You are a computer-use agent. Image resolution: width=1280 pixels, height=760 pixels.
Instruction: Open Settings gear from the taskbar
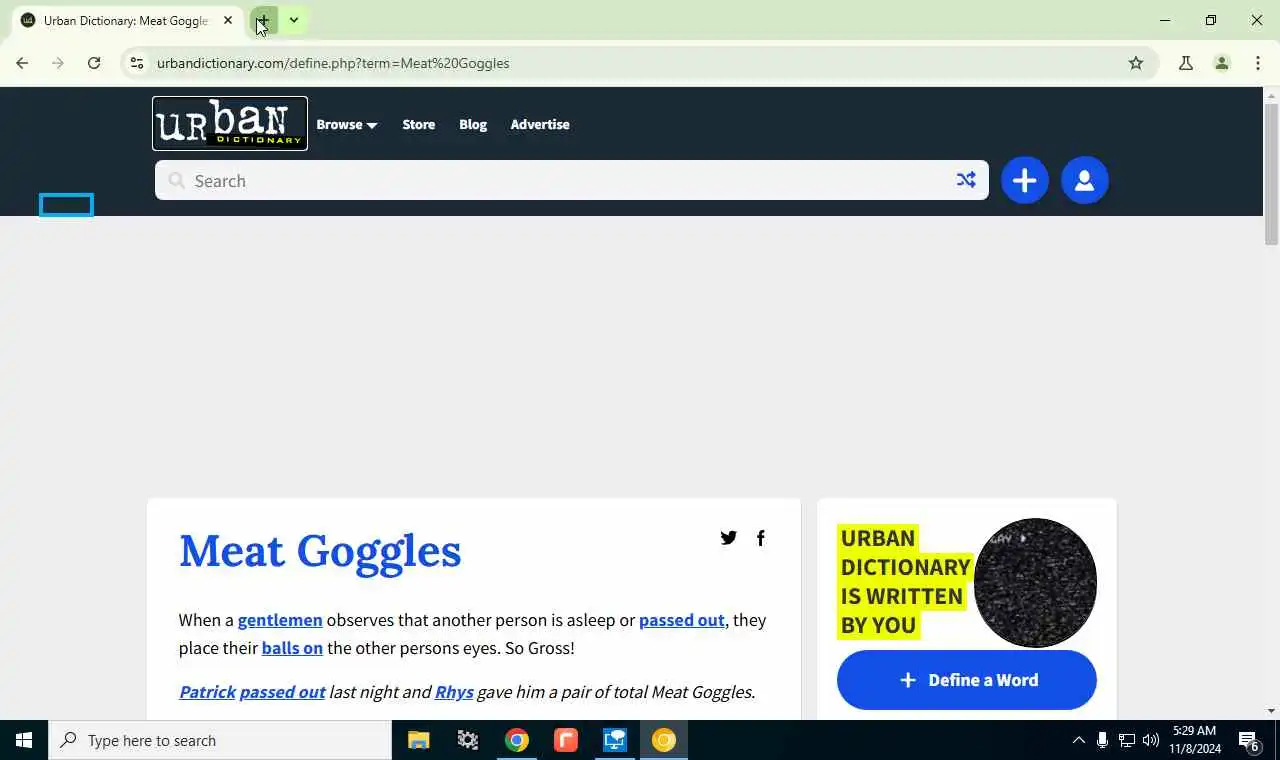click(x=468, y=740)
